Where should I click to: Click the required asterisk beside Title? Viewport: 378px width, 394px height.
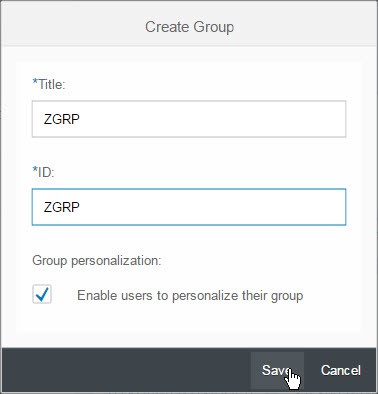[35, 81]
